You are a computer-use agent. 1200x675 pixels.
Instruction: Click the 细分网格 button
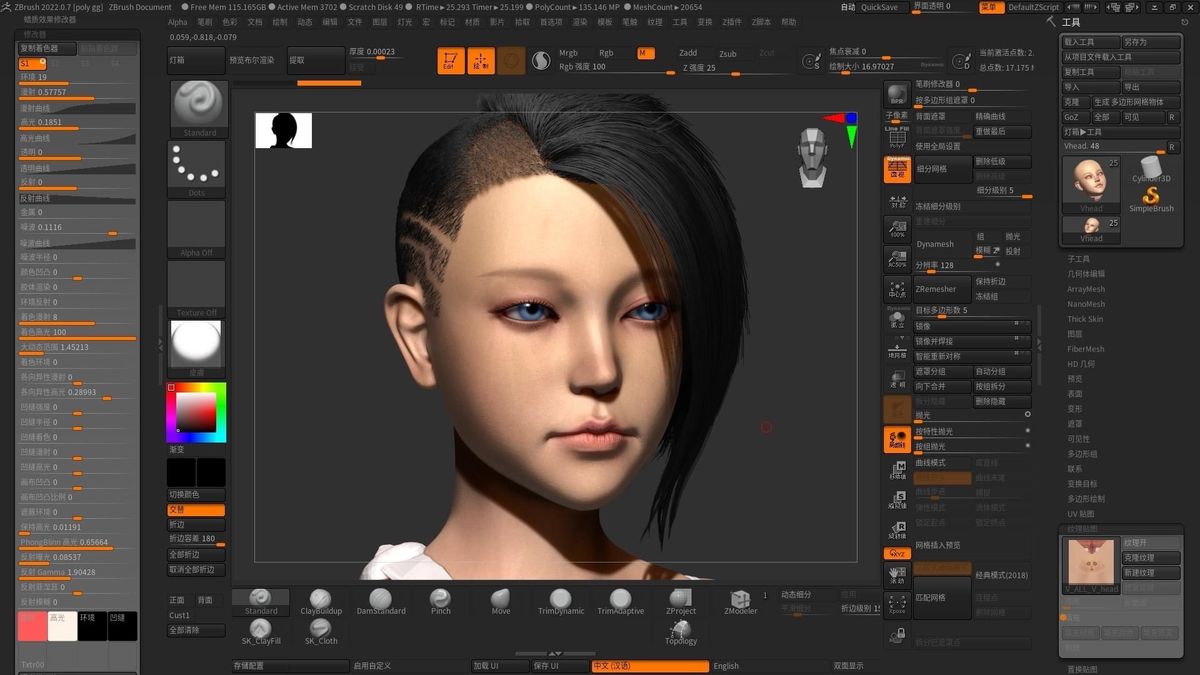pyautogui.click(x=942, y=169)
